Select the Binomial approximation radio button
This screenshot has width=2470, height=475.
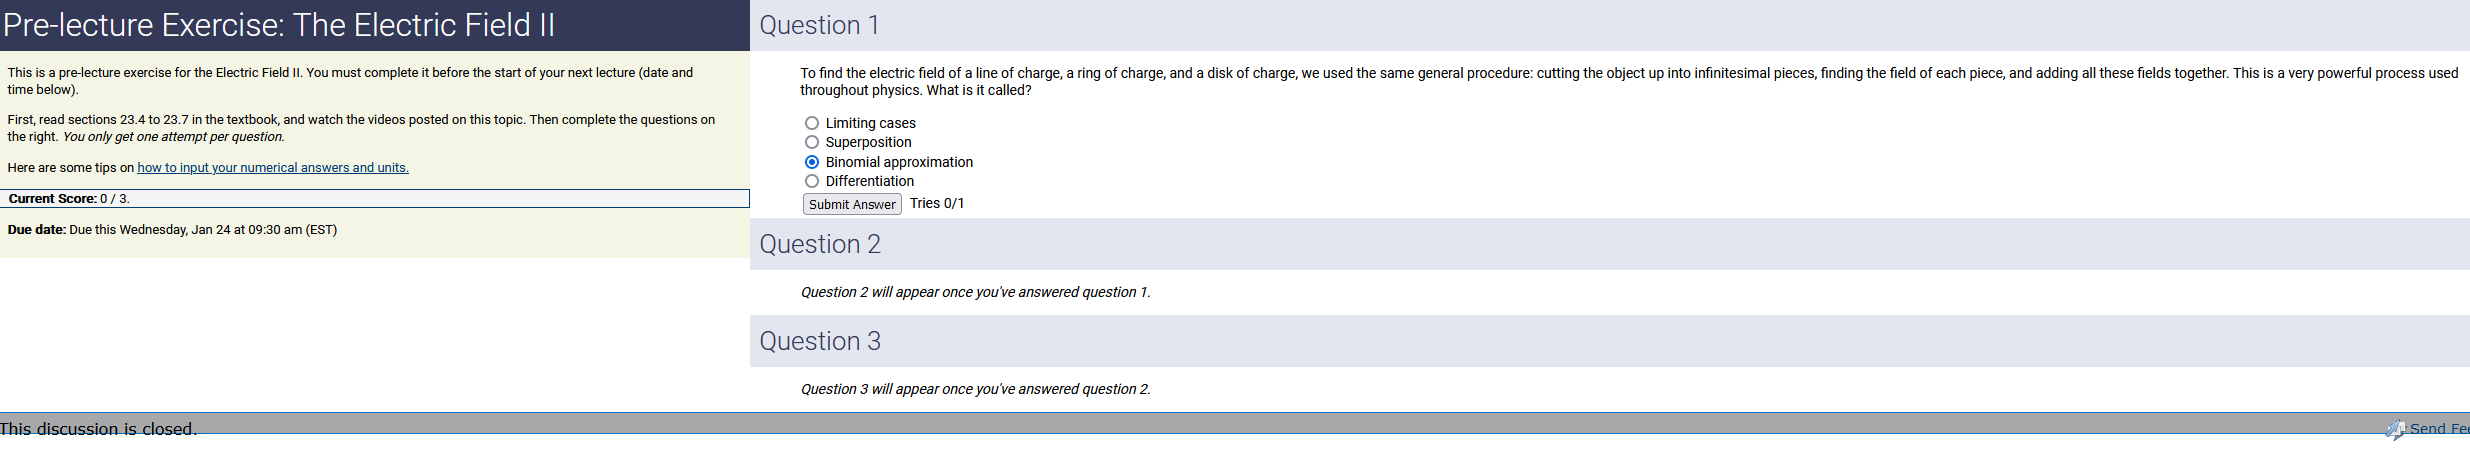coord(812,162)
